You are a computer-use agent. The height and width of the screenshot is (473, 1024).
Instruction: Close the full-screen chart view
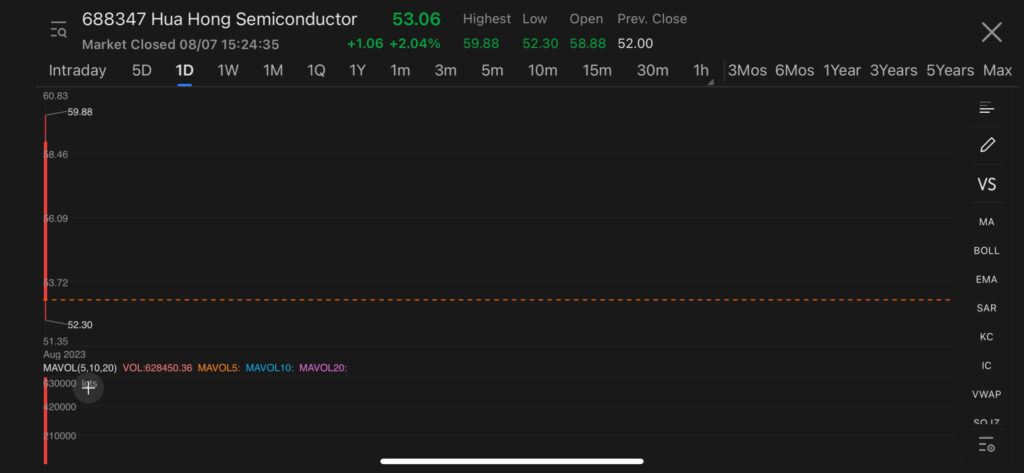tap(991, 32)
